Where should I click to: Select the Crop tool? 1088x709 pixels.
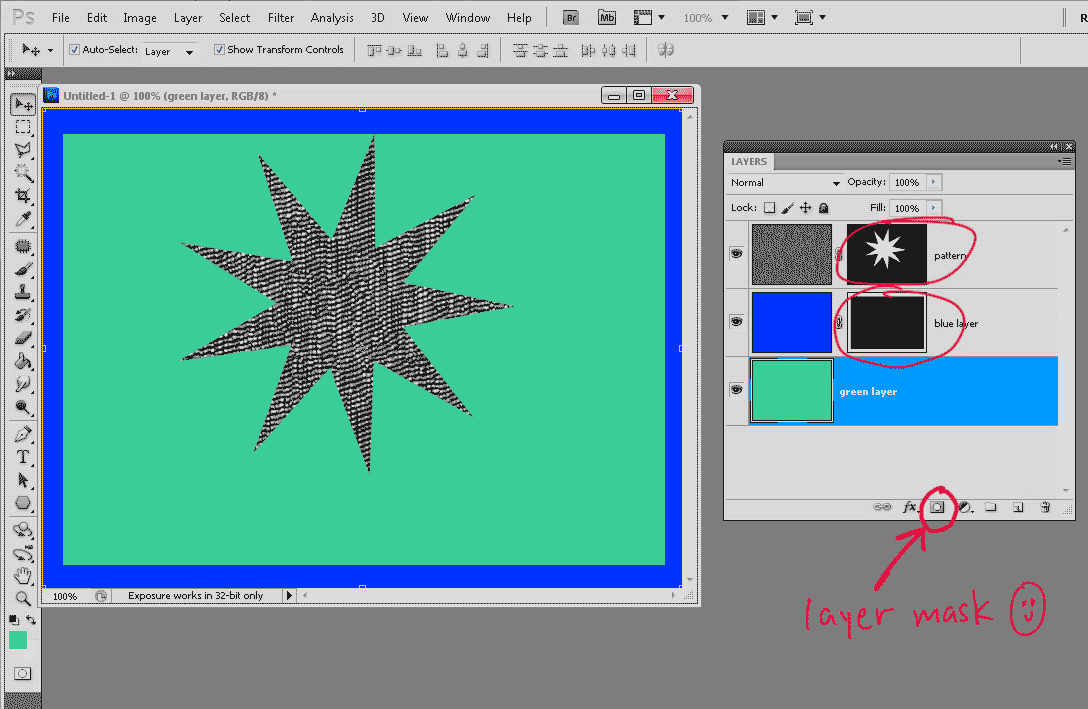[x=22, y=196]
